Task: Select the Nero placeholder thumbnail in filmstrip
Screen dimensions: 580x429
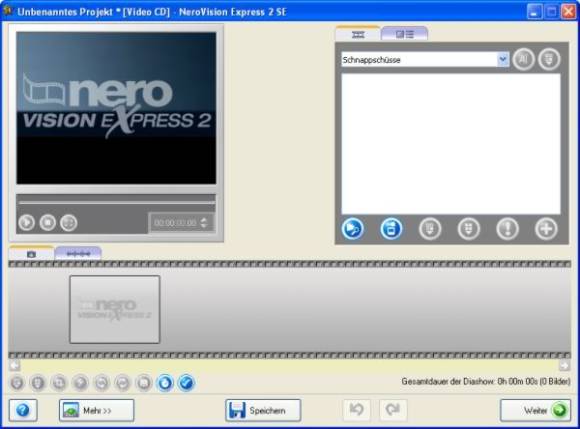Action: pyautogui.click(x=115, y=309)
